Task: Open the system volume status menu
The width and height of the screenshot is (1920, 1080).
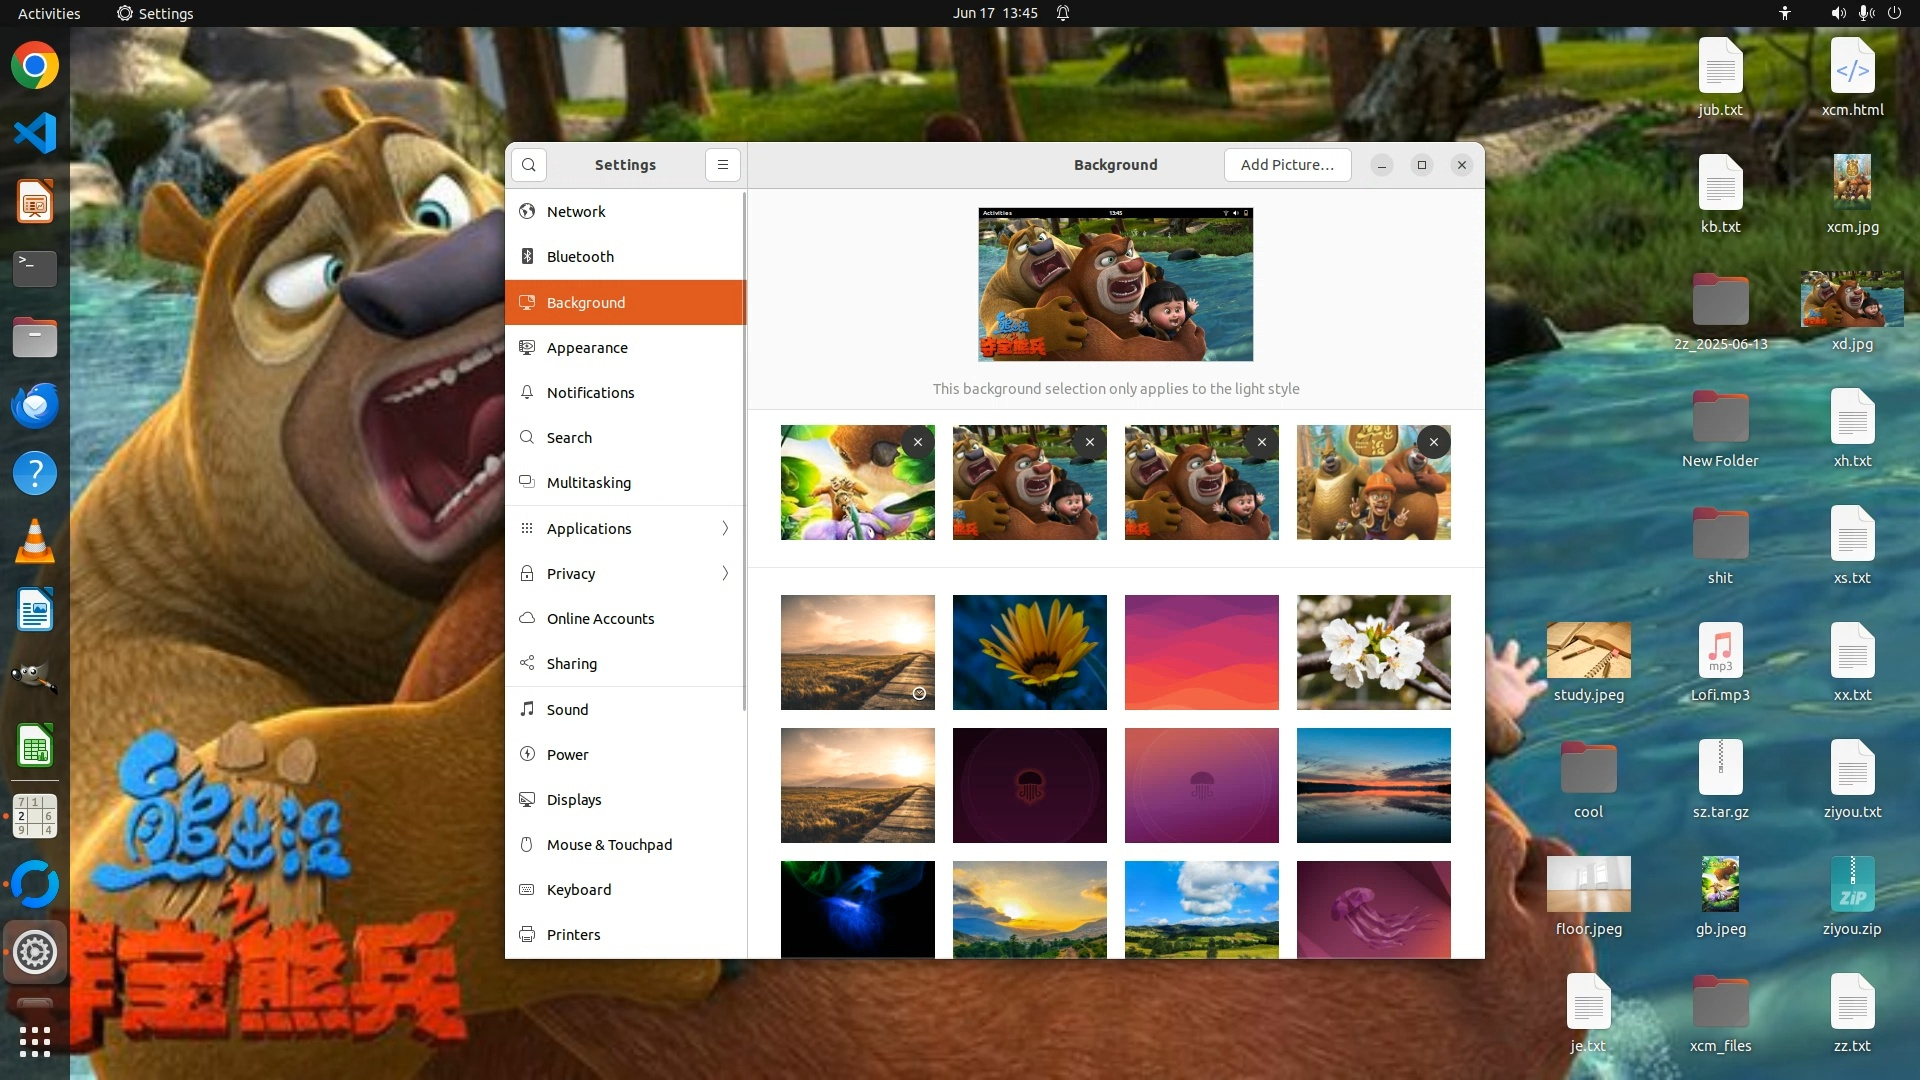Action: (x=1838, y=13)
